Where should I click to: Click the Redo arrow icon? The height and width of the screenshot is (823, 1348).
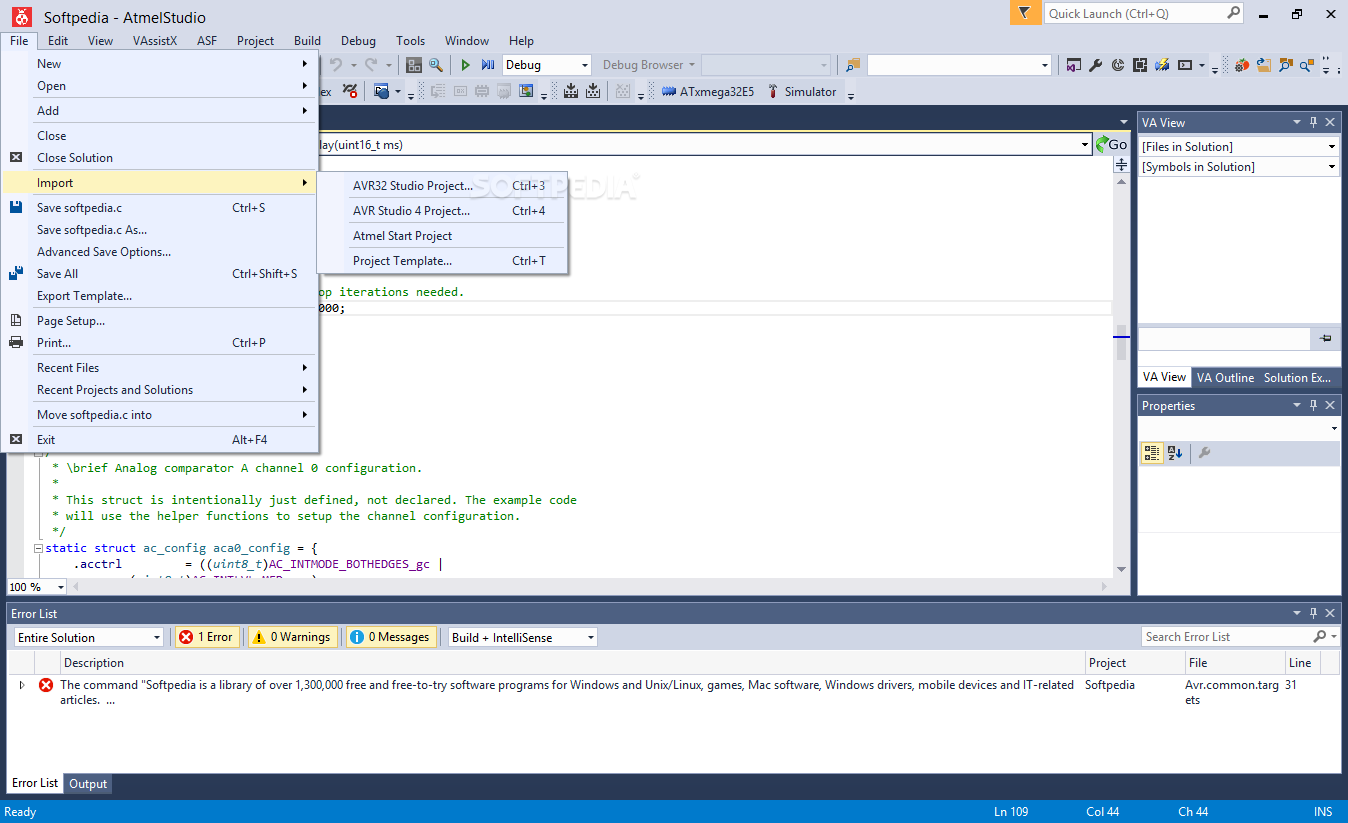[371, 65]
